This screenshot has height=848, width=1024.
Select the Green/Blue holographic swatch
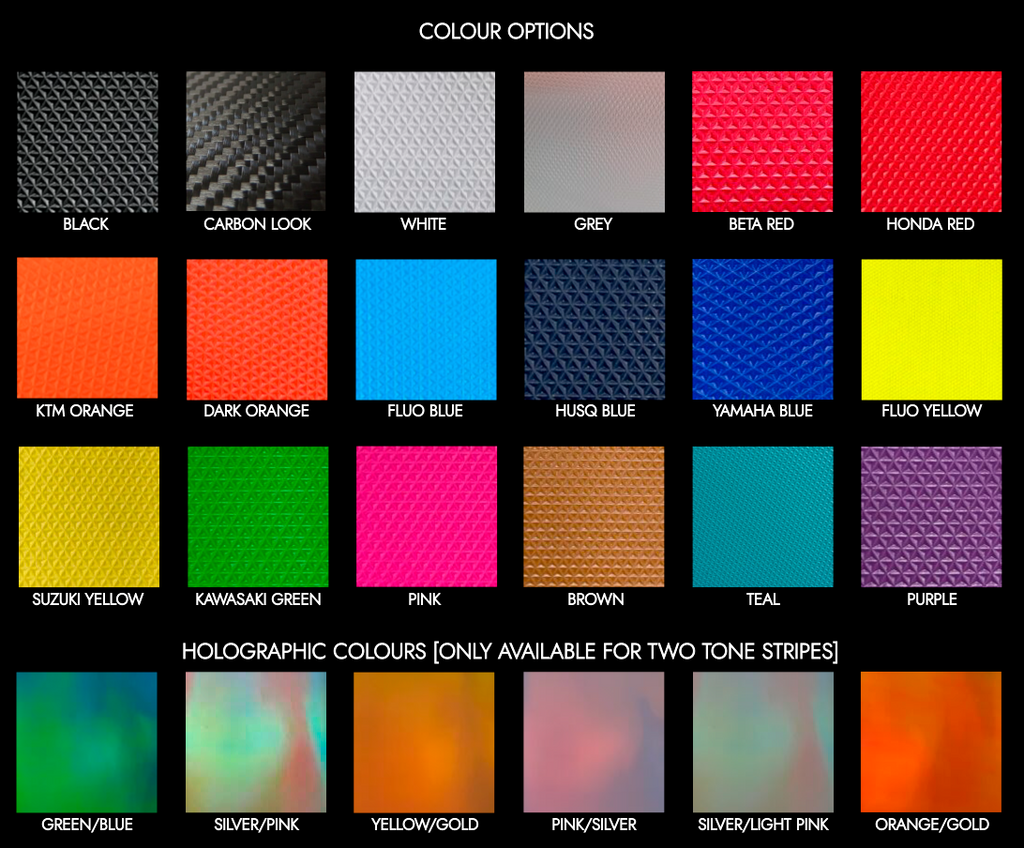[x=87, y=742]
